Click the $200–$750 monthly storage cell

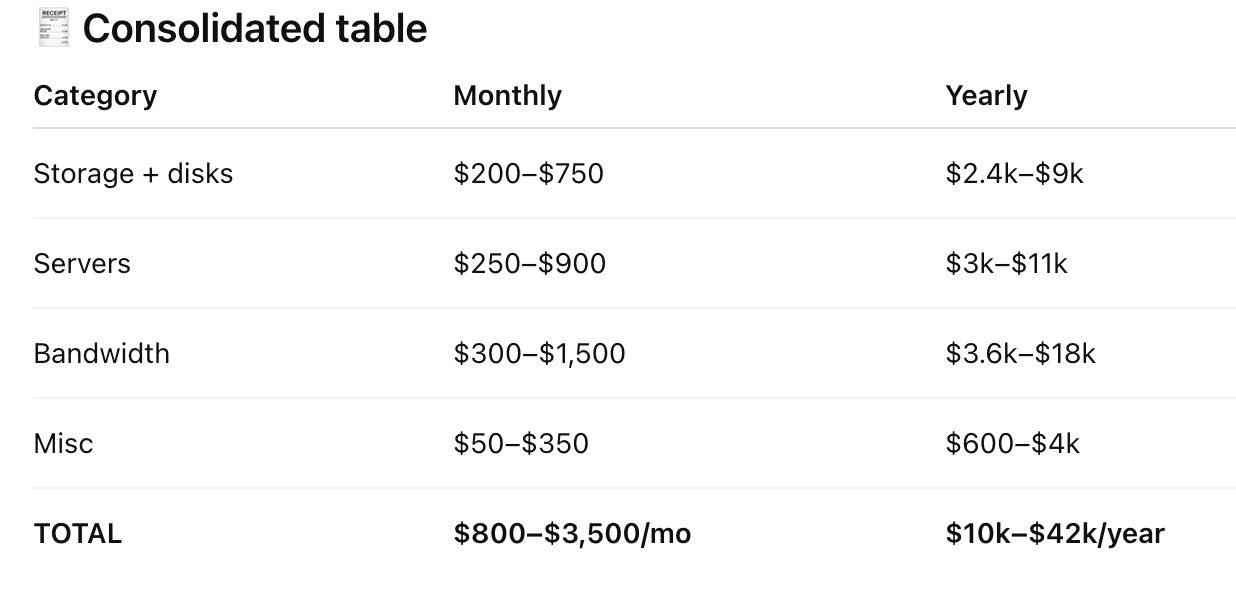pos(528,174)
